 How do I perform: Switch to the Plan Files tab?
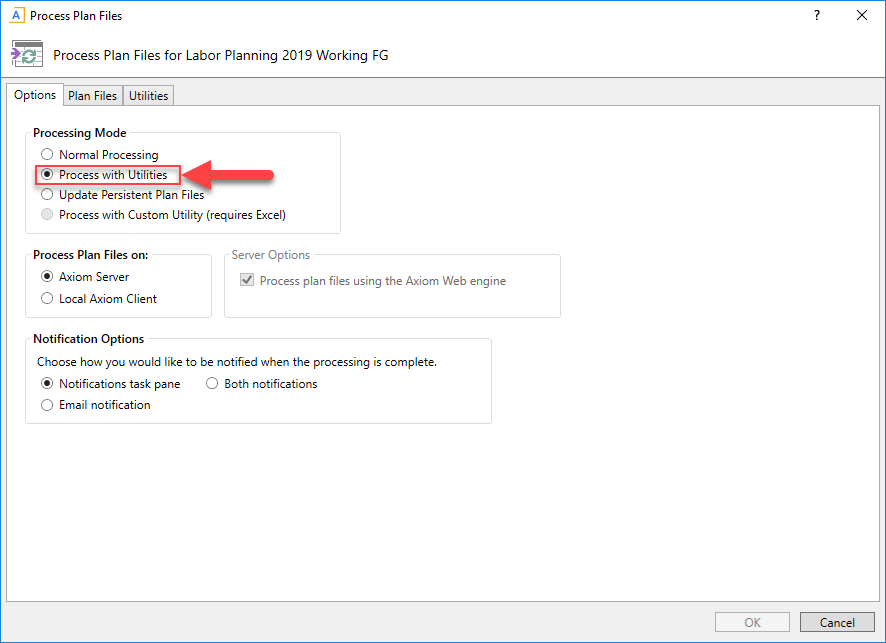point(92,96)
